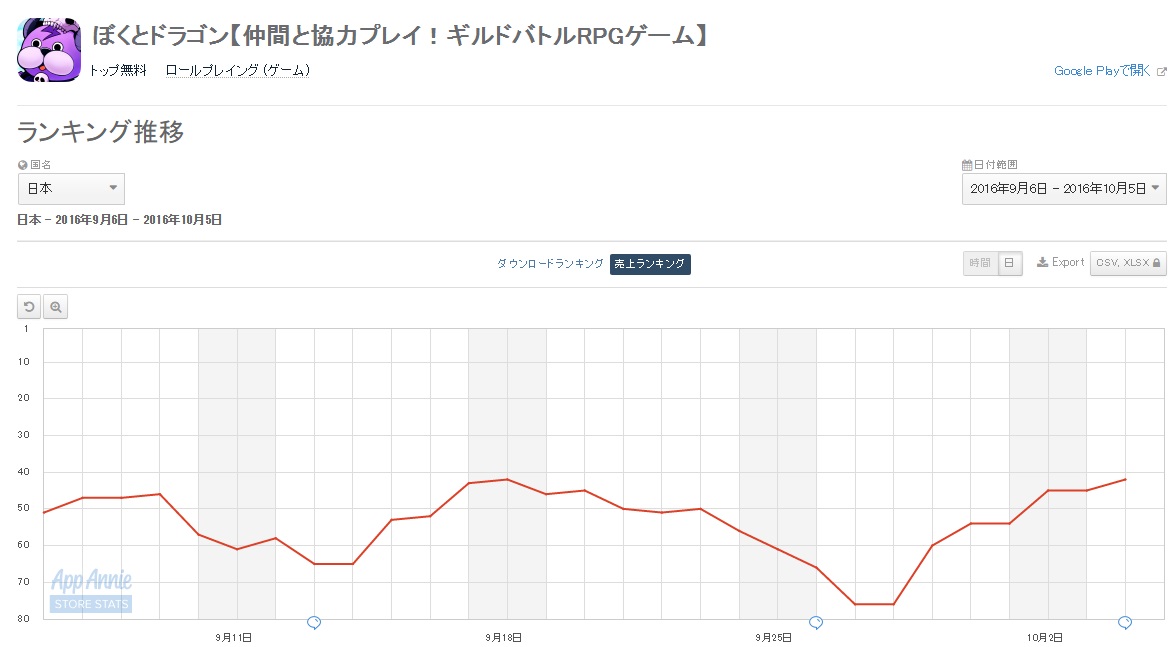Click the locked CSV, XLSX export button
1174x647 pixels.
pyautogui.click(x=1128, y=263)
